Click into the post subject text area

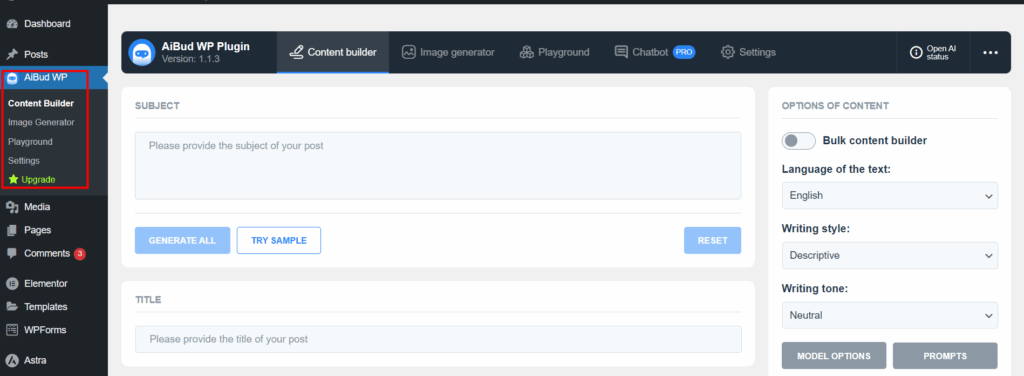click(438, 166)
